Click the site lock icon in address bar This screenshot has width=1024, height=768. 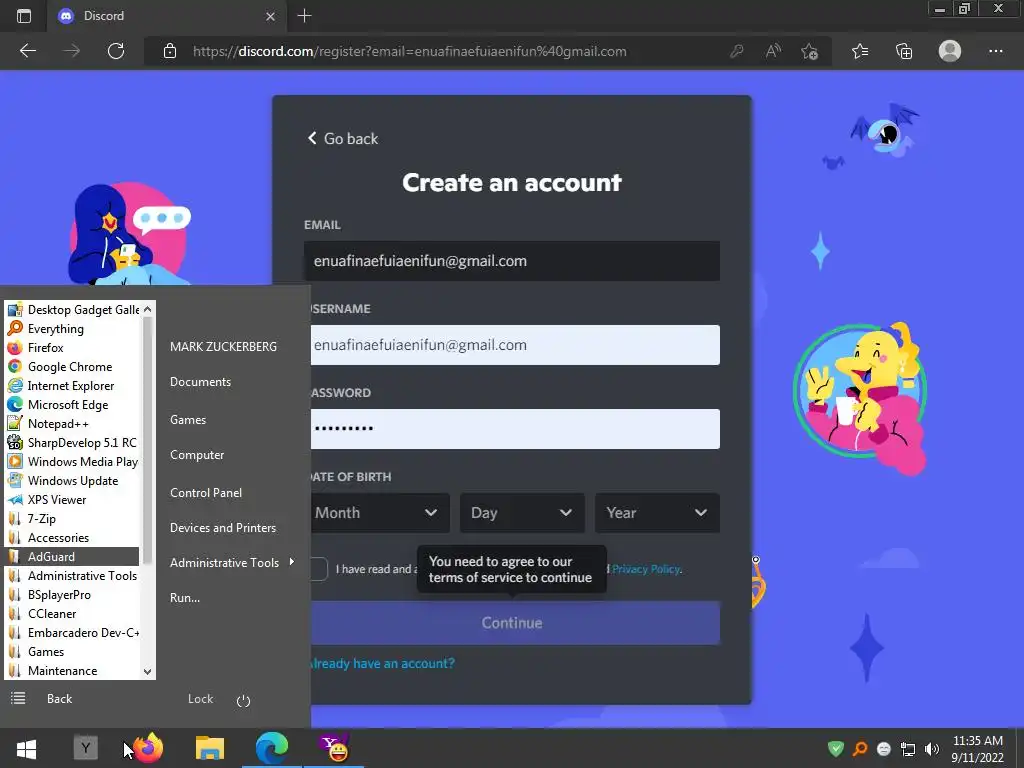tap(170, 51)
